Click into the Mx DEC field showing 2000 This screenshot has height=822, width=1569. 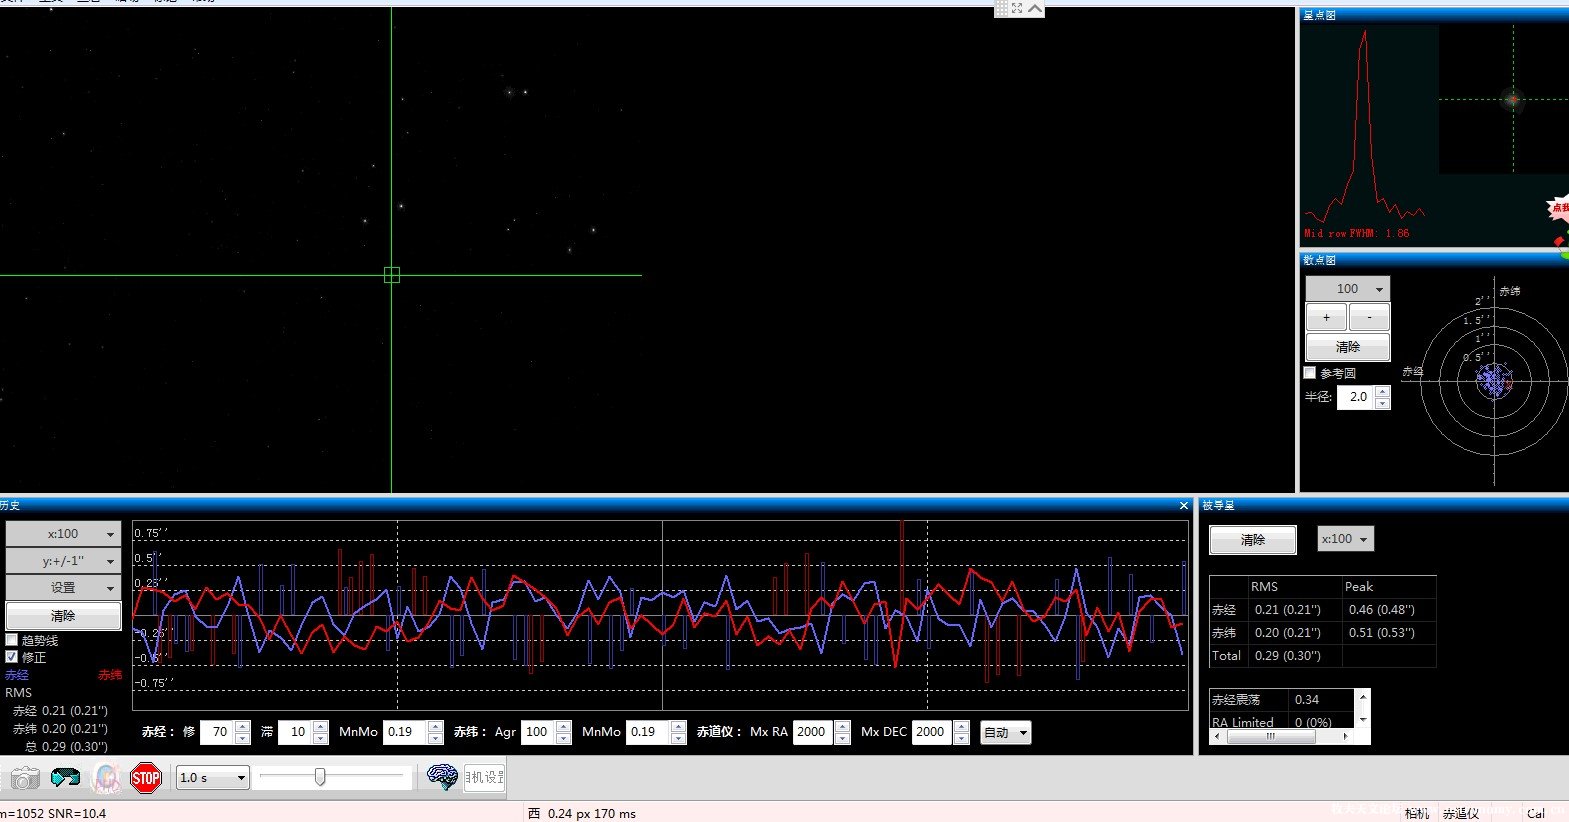coord(933,732)
